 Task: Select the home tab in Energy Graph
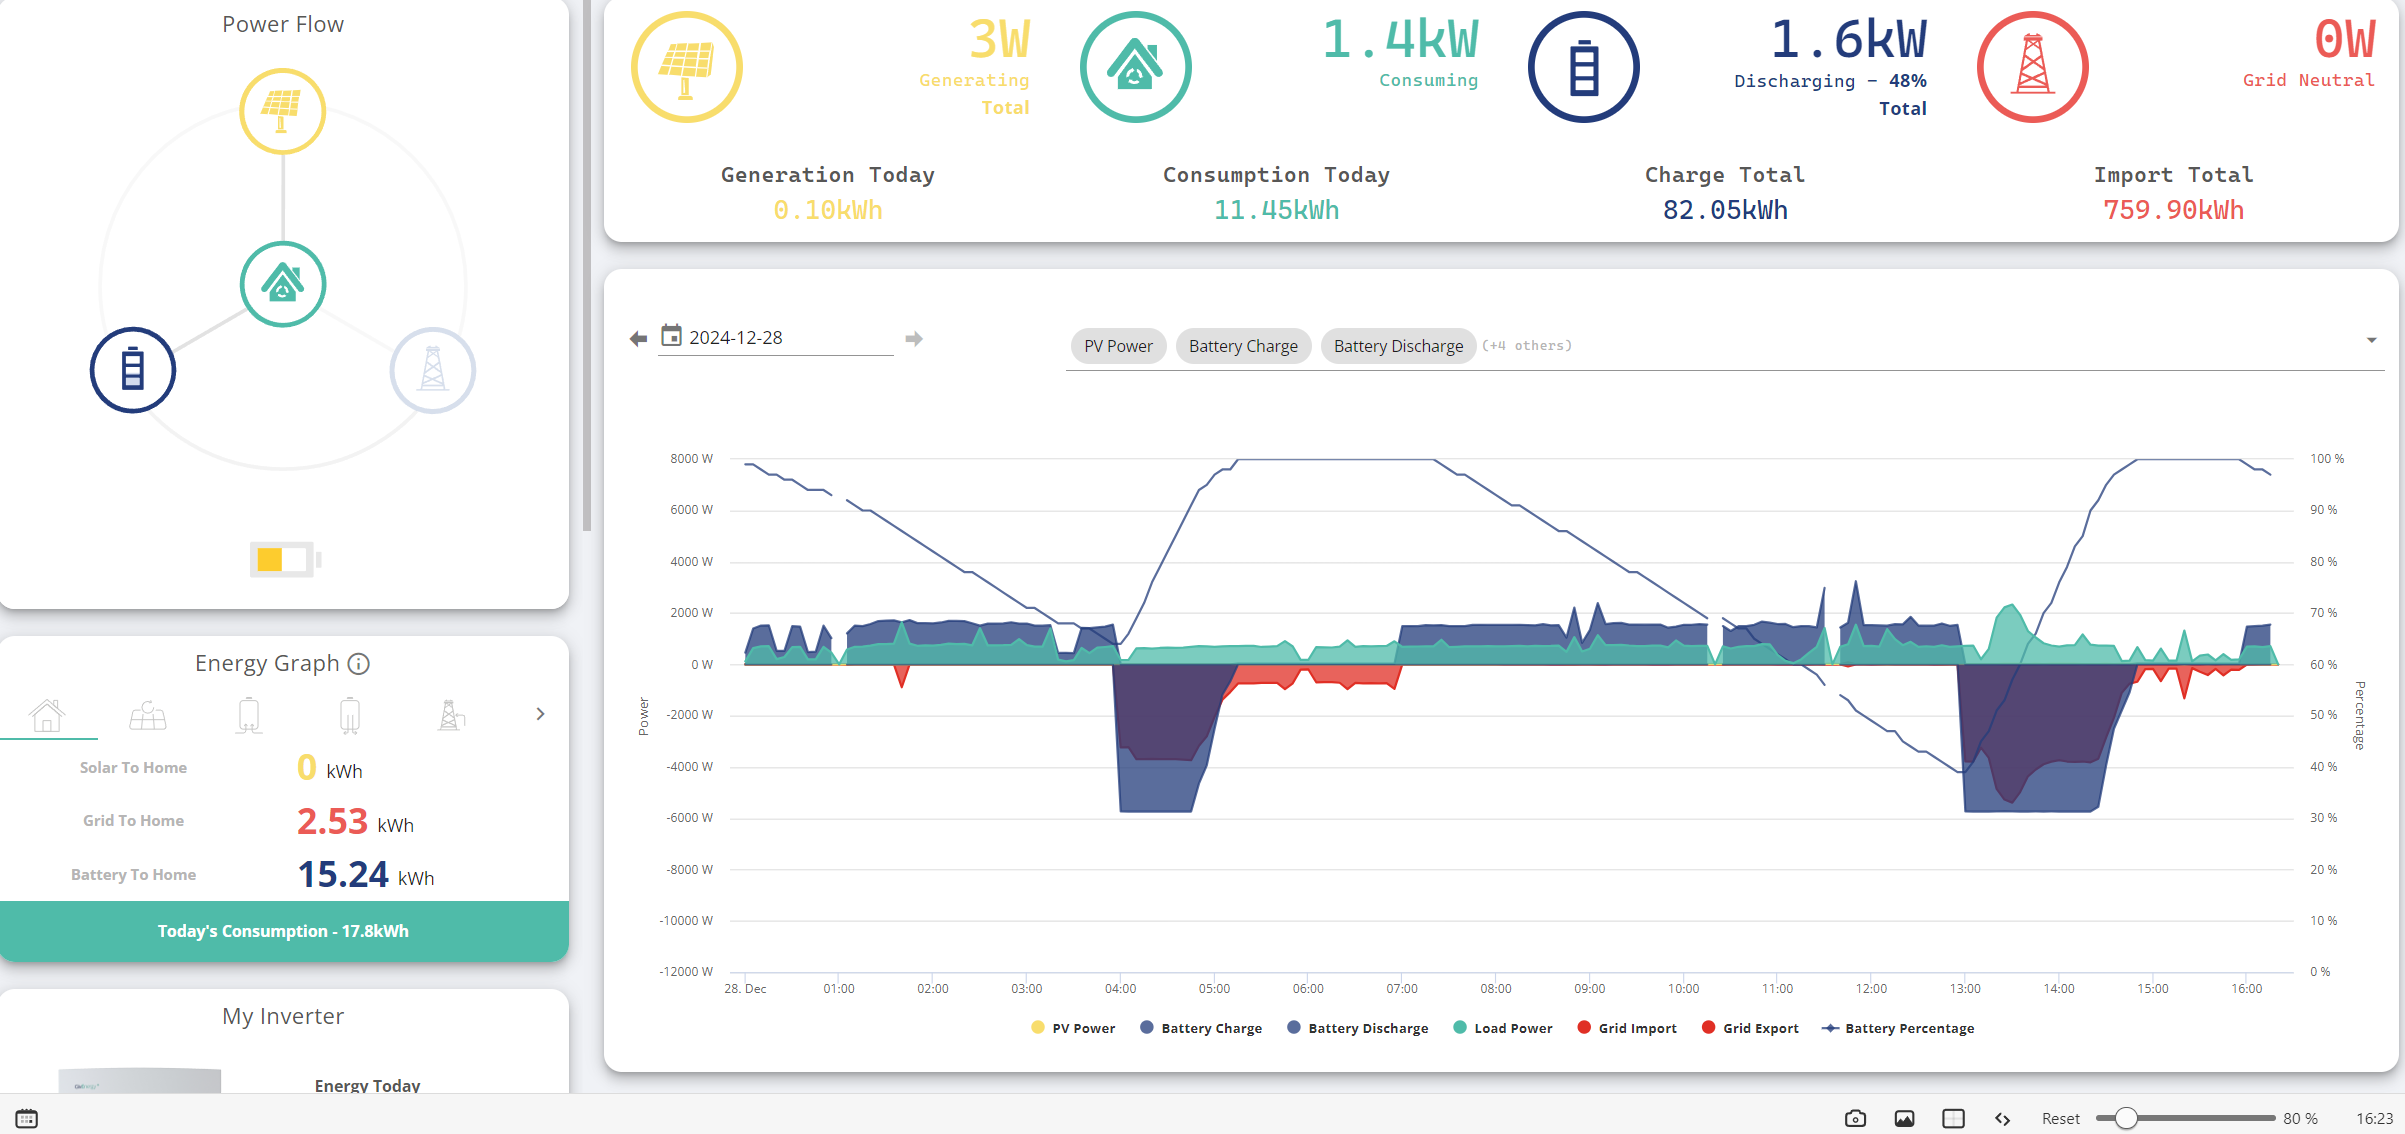[x=47, y=715]
